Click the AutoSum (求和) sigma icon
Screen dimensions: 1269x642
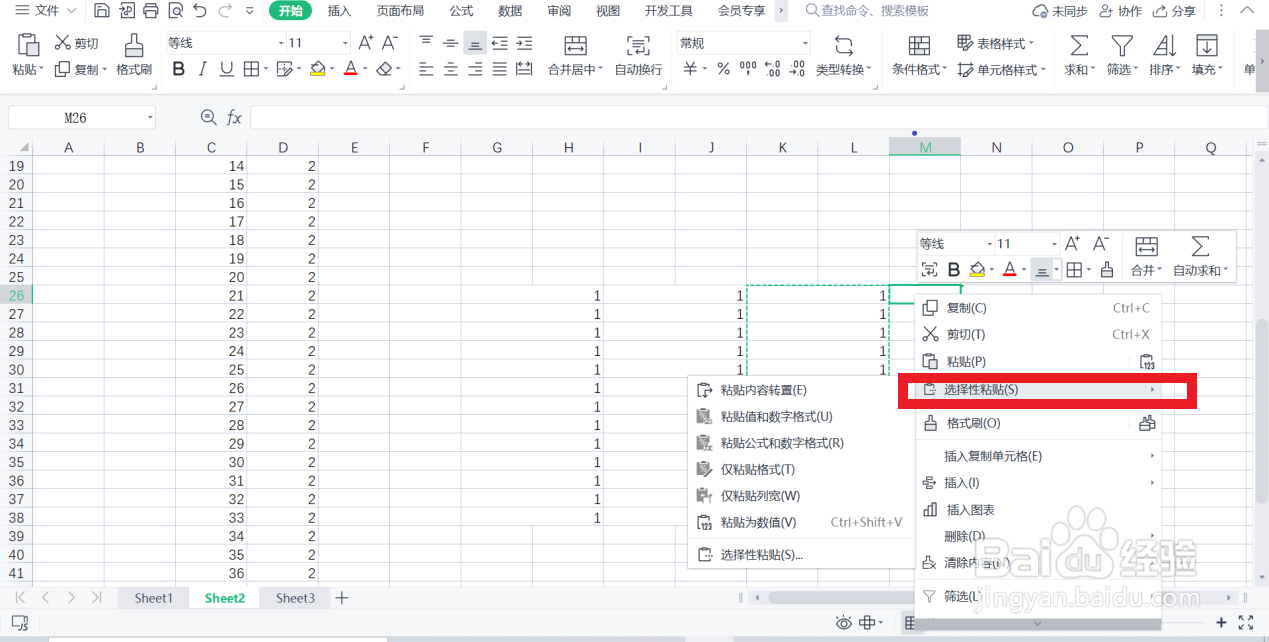coord(1079,46)
